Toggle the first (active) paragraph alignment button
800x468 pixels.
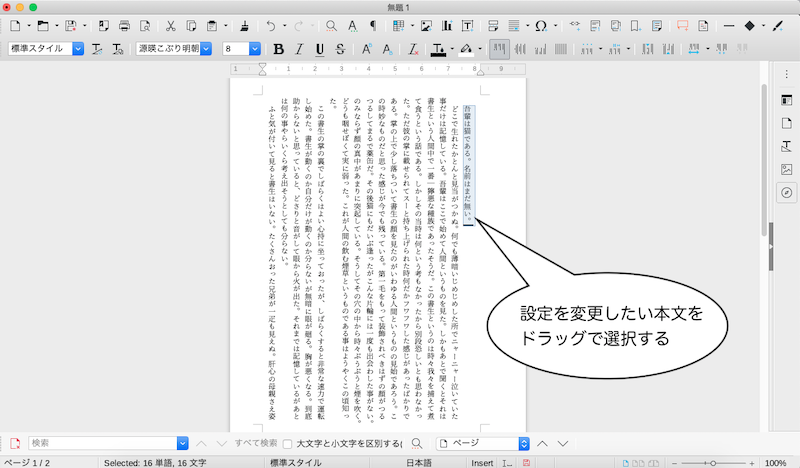(499, 49)
